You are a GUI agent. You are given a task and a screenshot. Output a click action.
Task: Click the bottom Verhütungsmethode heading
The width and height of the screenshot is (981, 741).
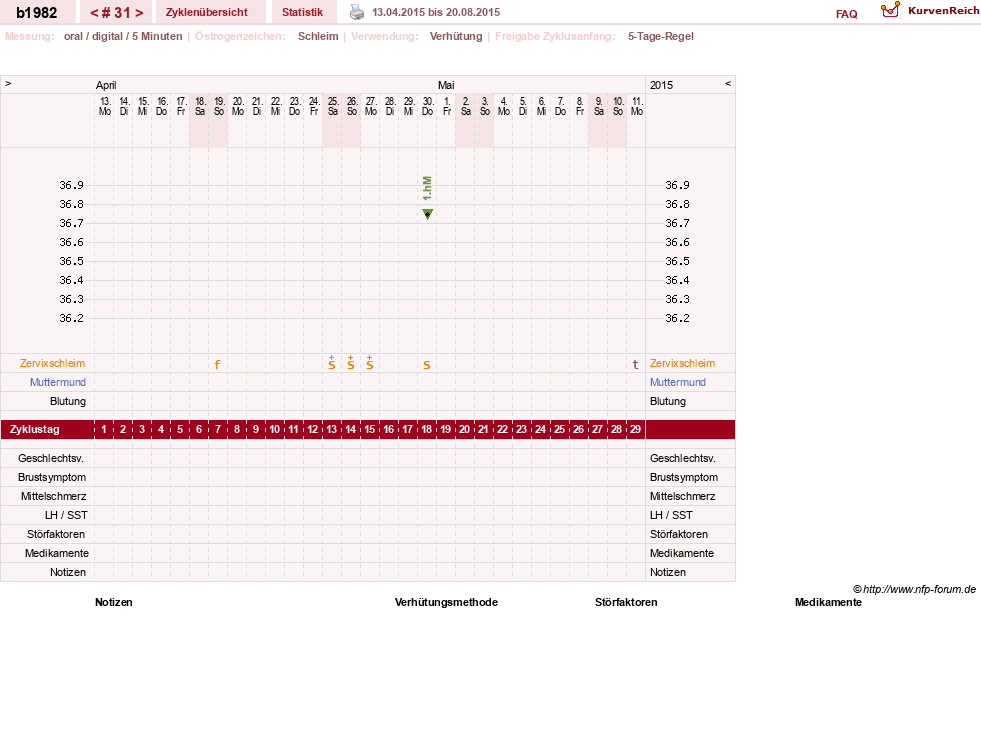[x=446, y=602]
